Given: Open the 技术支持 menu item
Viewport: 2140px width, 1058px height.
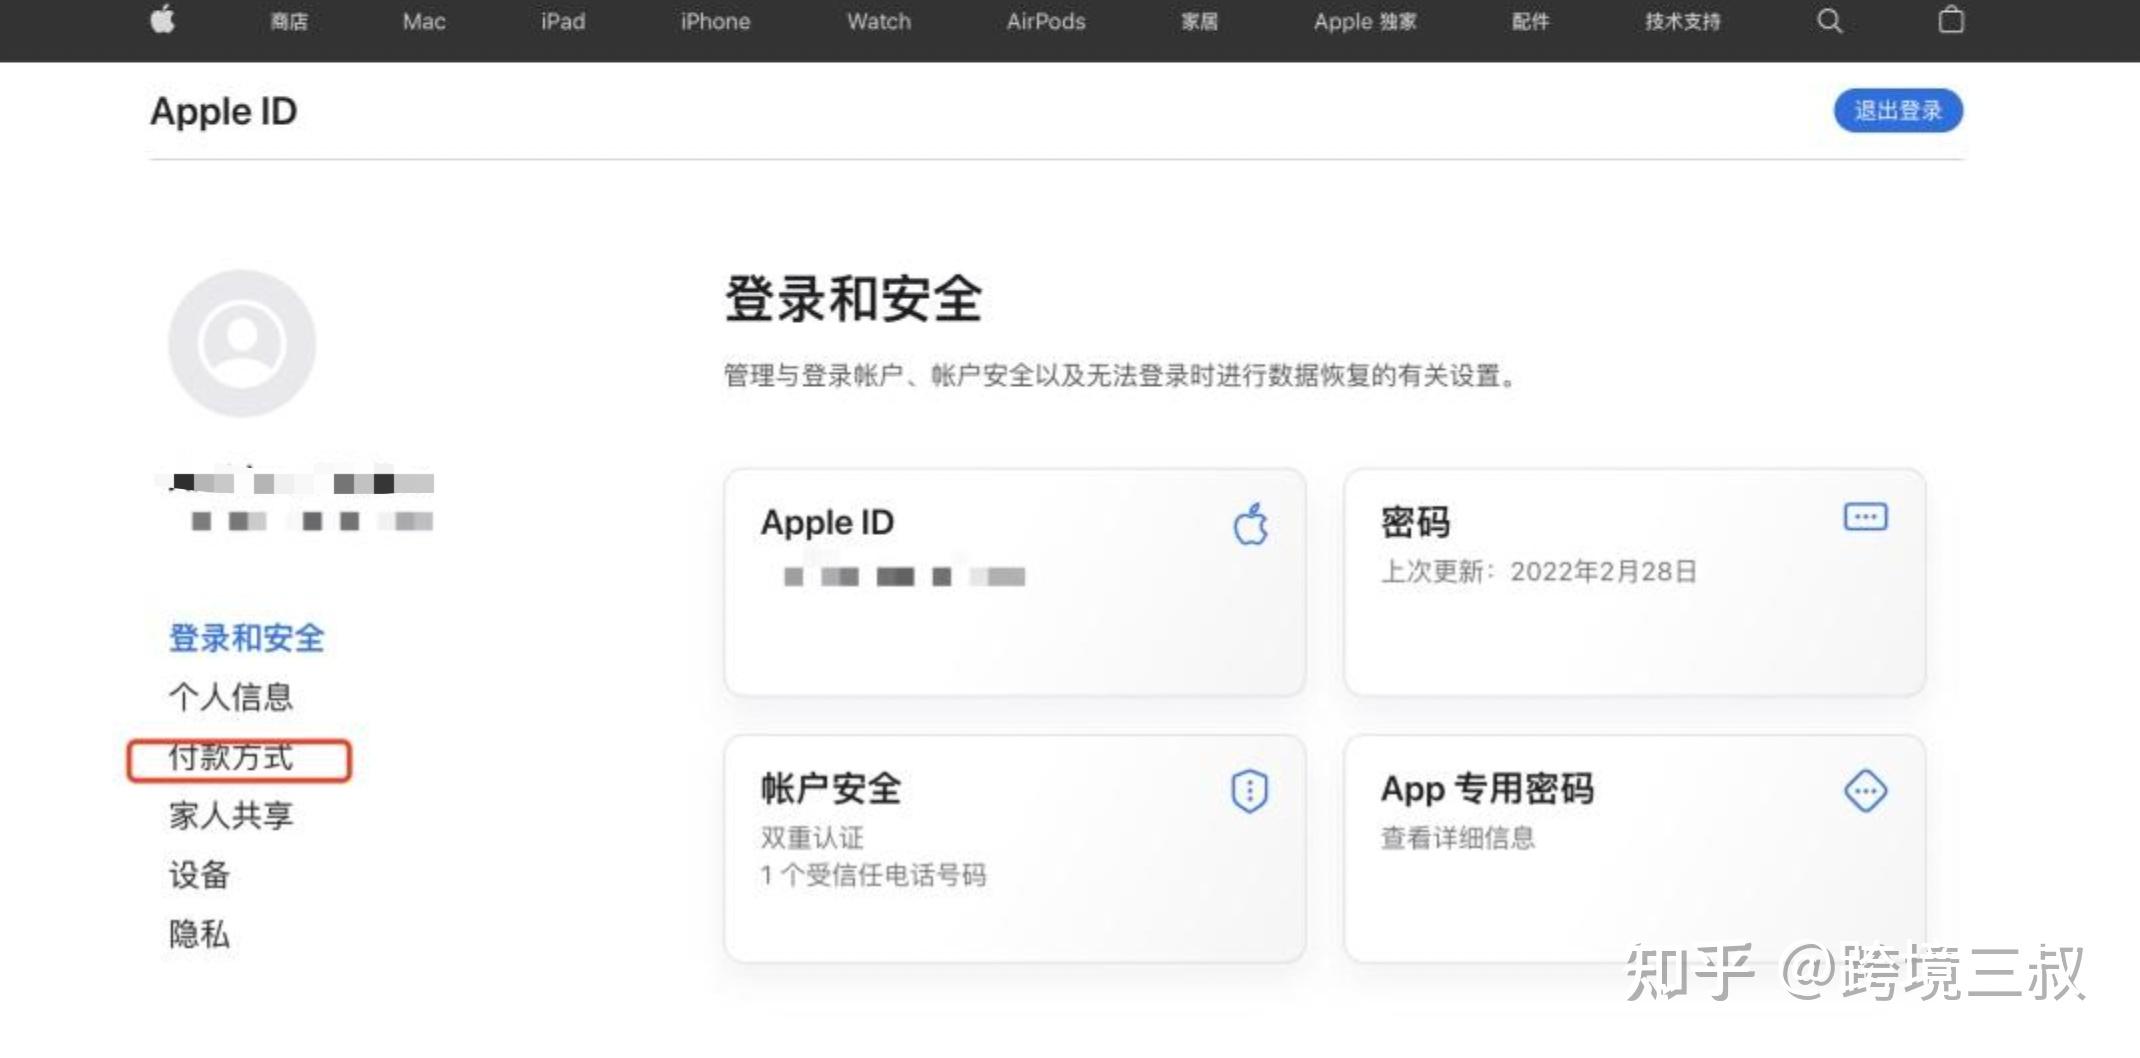Looking at the screenshot, I should pos(1683,21).
